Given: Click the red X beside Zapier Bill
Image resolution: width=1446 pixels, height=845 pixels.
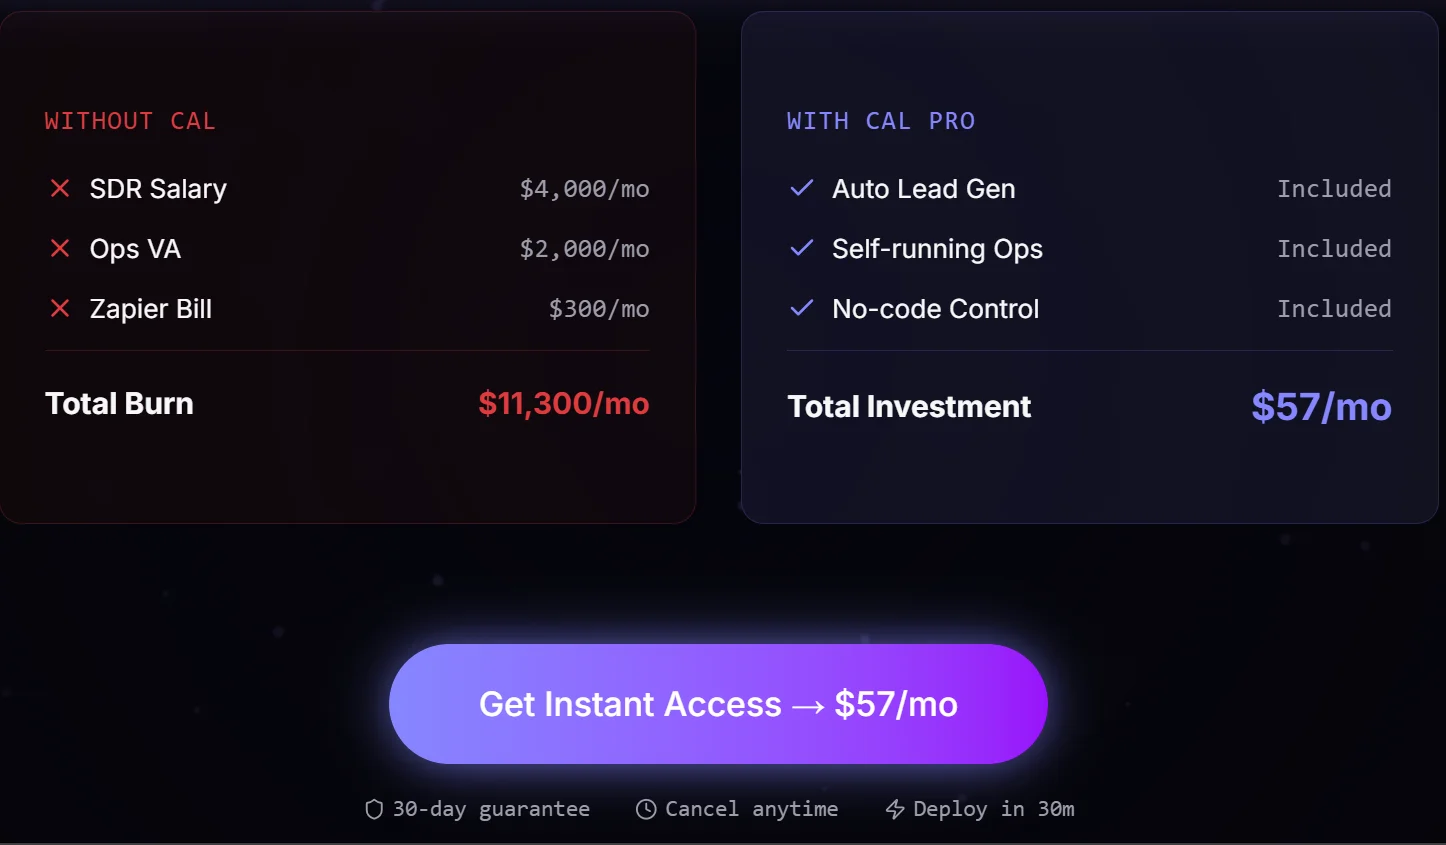Looking at the screenshot, I should 60,308.
